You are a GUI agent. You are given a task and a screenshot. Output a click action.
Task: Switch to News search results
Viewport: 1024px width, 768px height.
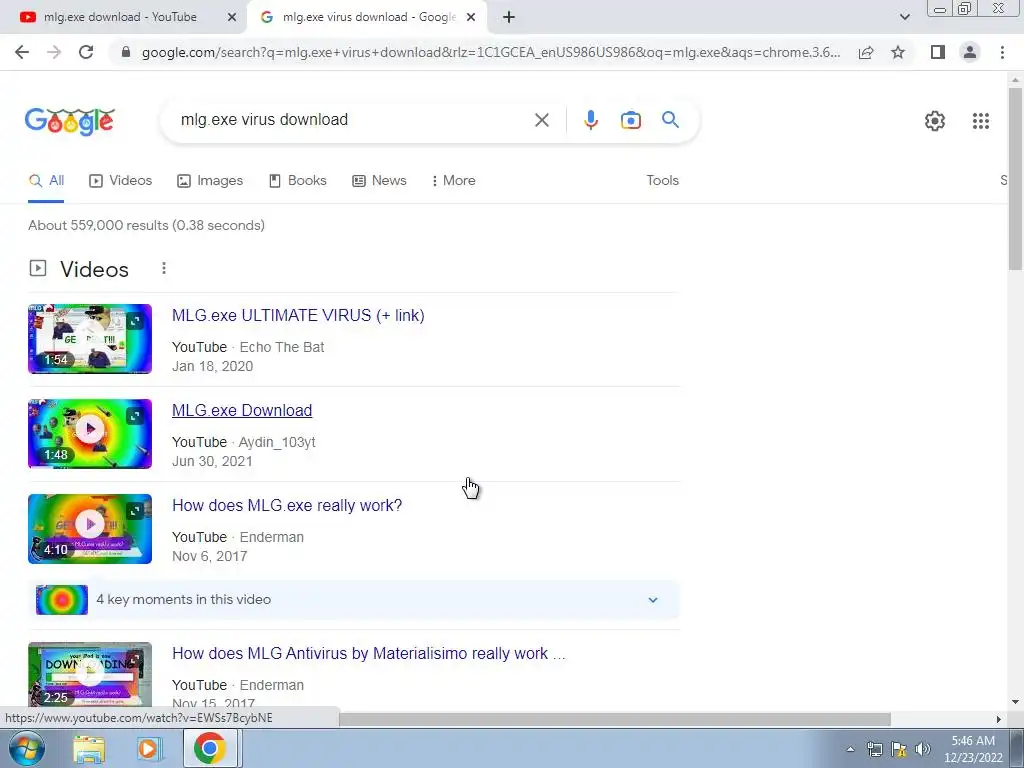(379, 181)
